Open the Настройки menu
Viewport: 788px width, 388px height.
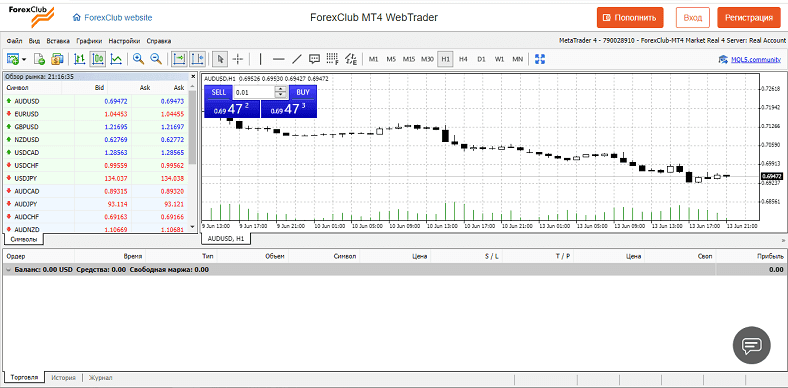point(125,41)
